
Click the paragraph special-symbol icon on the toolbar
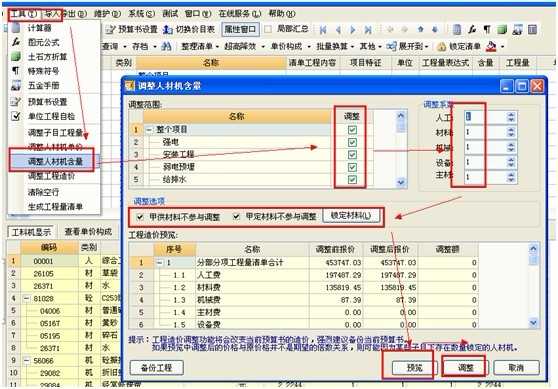tap(487, 30)
